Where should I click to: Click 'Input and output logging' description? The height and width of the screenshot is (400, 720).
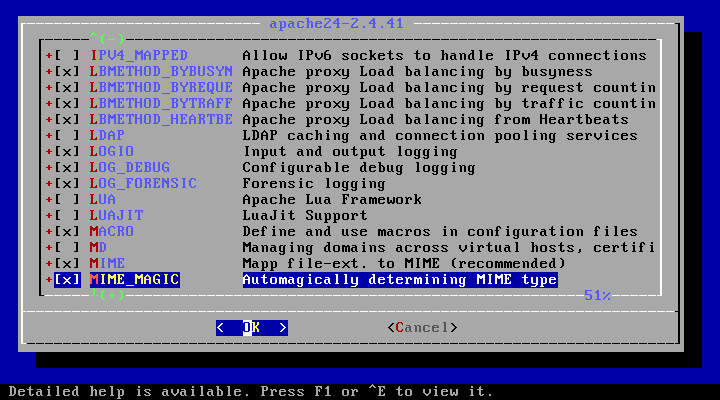(x=350, y=152)
